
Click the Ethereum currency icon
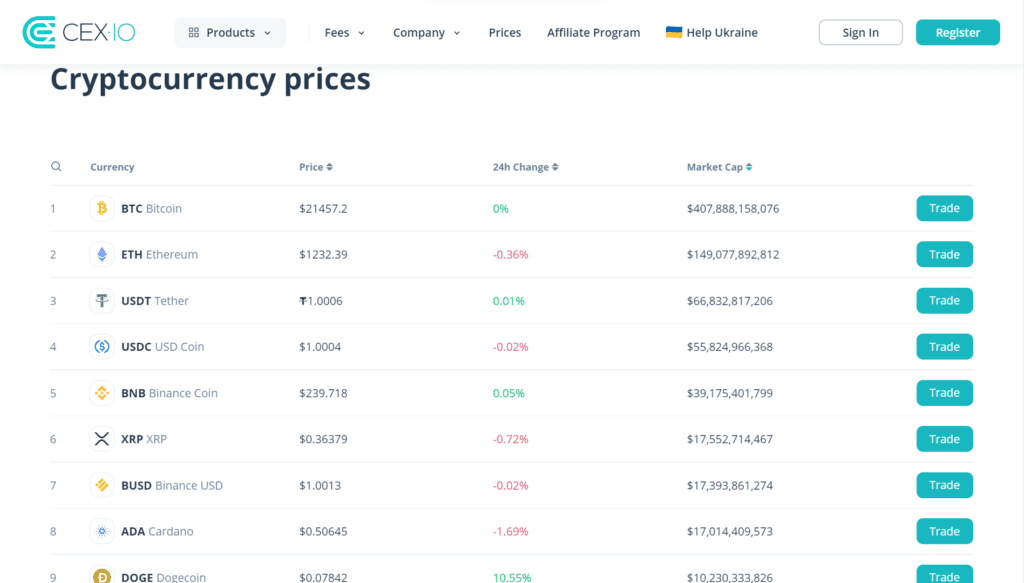click(x=101, y=254)
